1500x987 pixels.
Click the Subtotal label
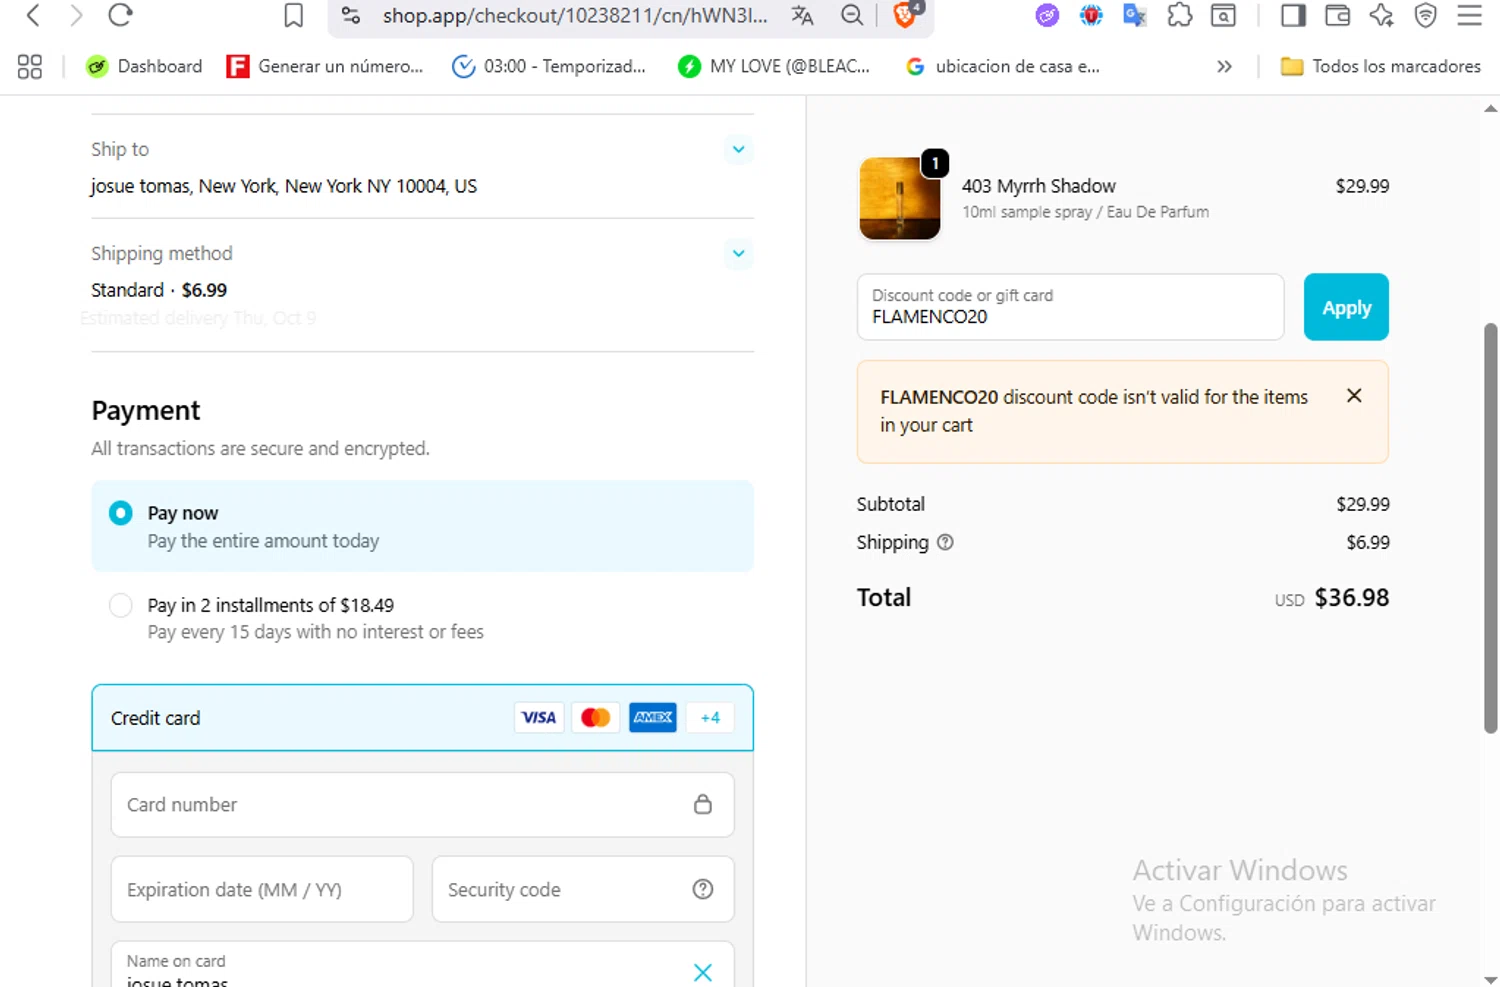[890, 504]
